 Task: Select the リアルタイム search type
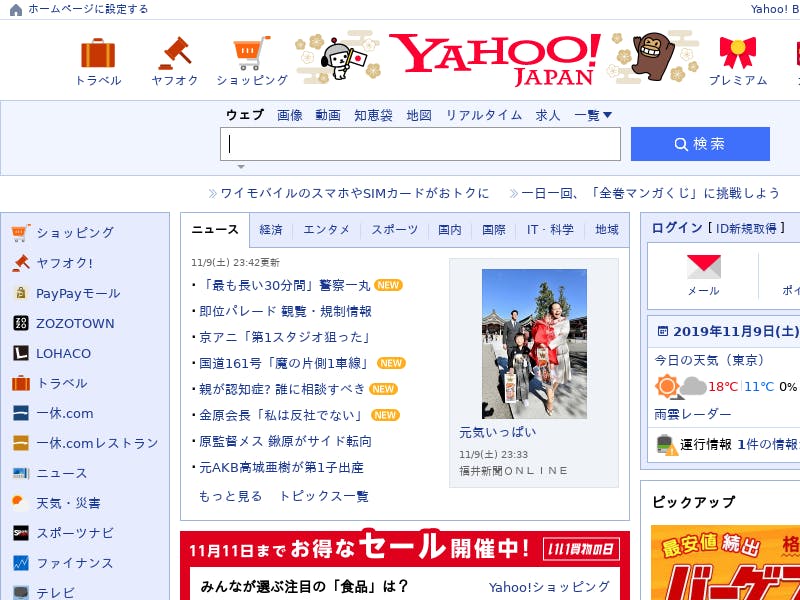pos(484,115)
